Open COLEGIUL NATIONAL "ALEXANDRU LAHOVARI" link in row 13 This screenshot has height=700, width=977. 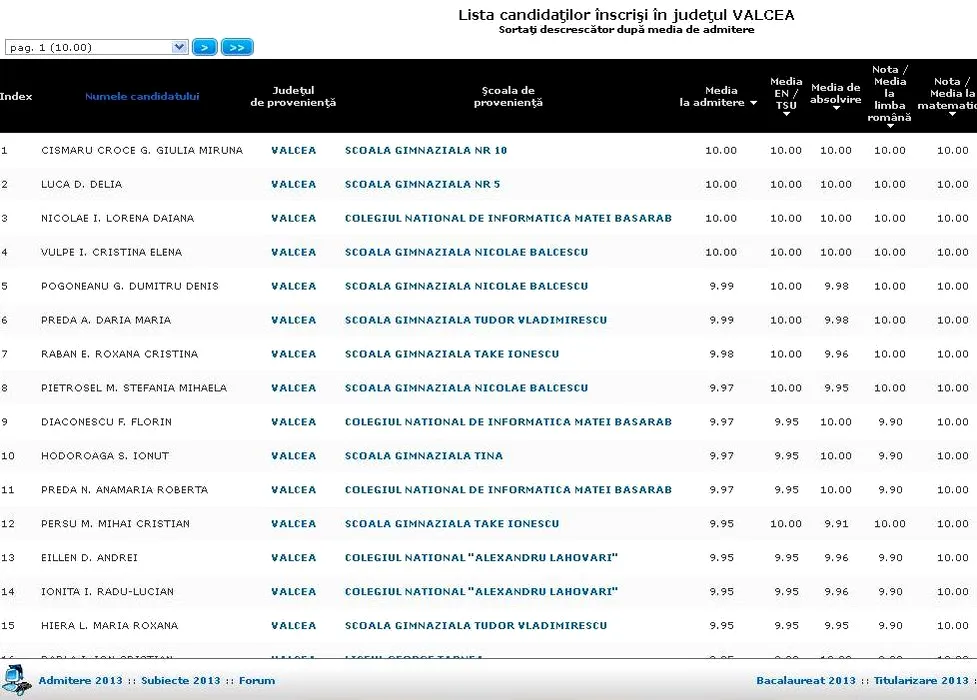point(481,558)
